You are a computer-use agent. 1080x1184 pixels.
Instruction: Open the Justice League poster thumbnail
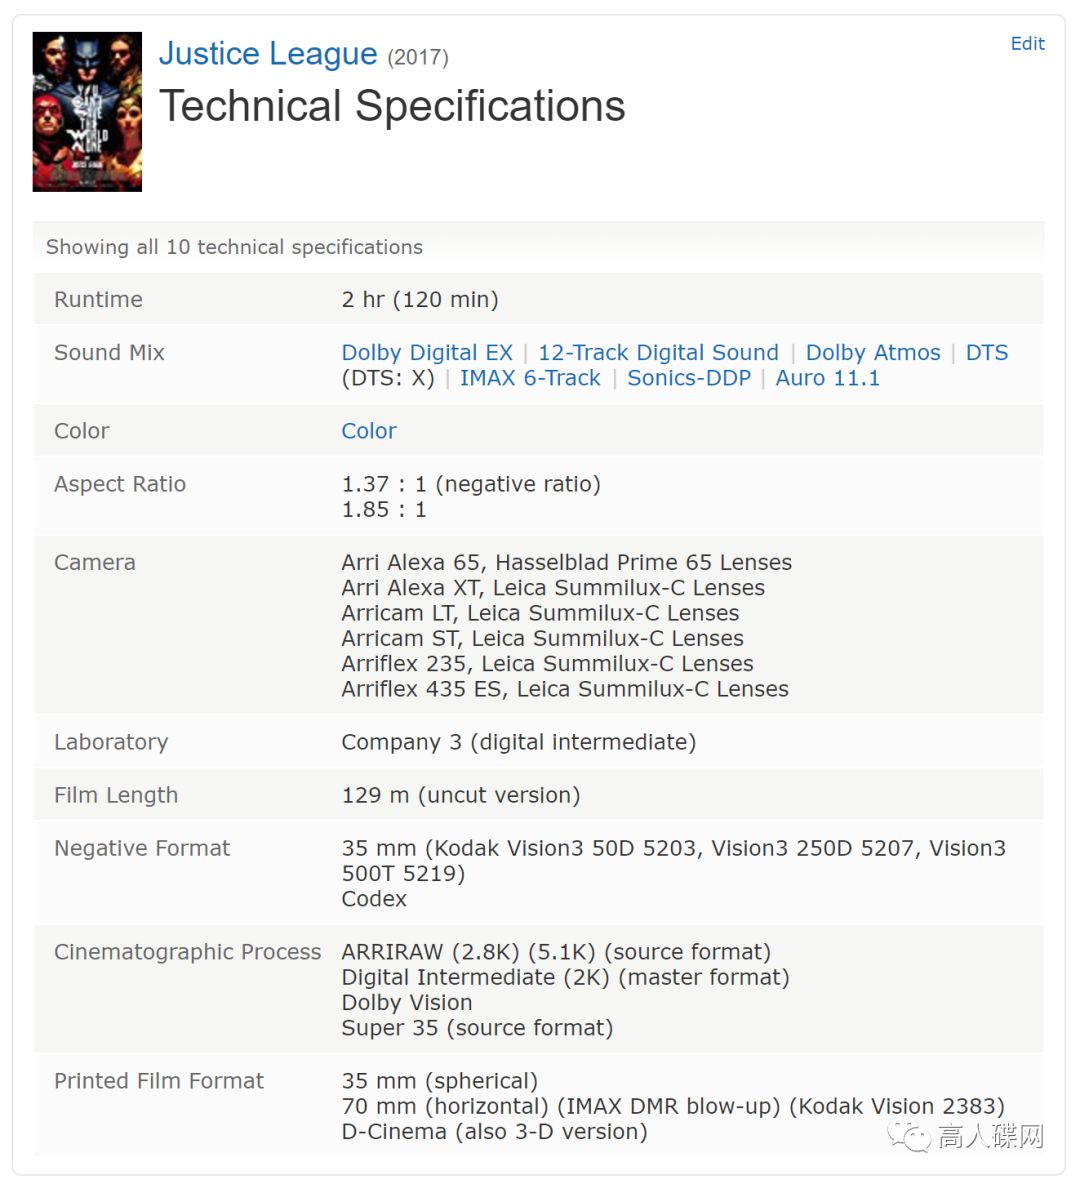point(87,112)
